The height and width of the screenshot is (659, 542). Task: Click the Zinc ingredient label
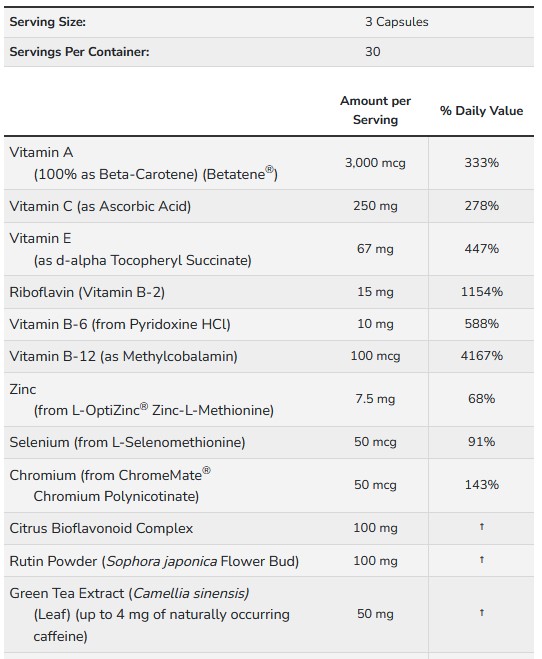(x=23, y=389)
